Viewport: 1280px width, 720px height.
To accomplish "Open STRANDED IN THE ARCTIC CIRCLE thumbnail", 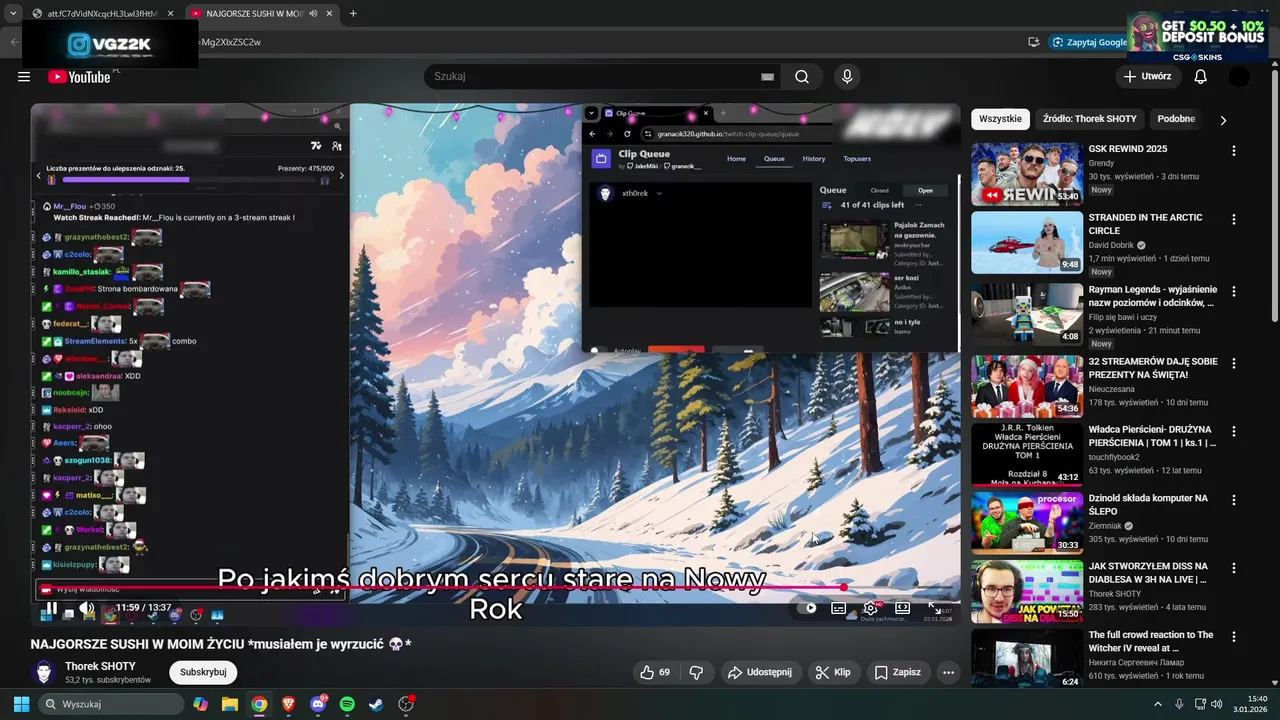I will point(1027,242).
